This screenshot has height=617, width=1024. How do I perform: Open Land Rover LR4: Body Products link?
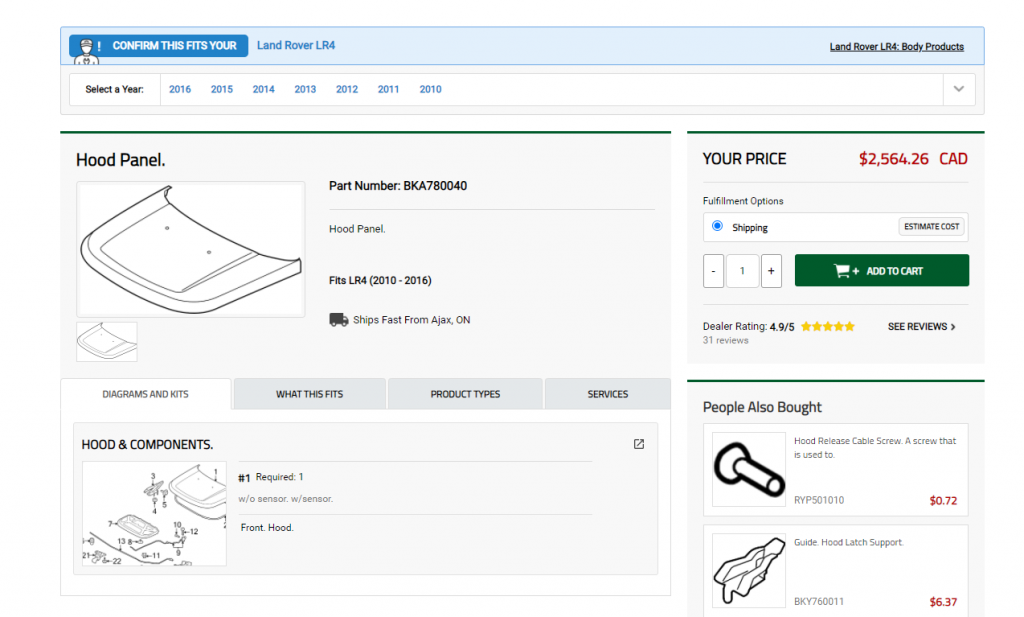pyautogui.click(x=897, y=47)
